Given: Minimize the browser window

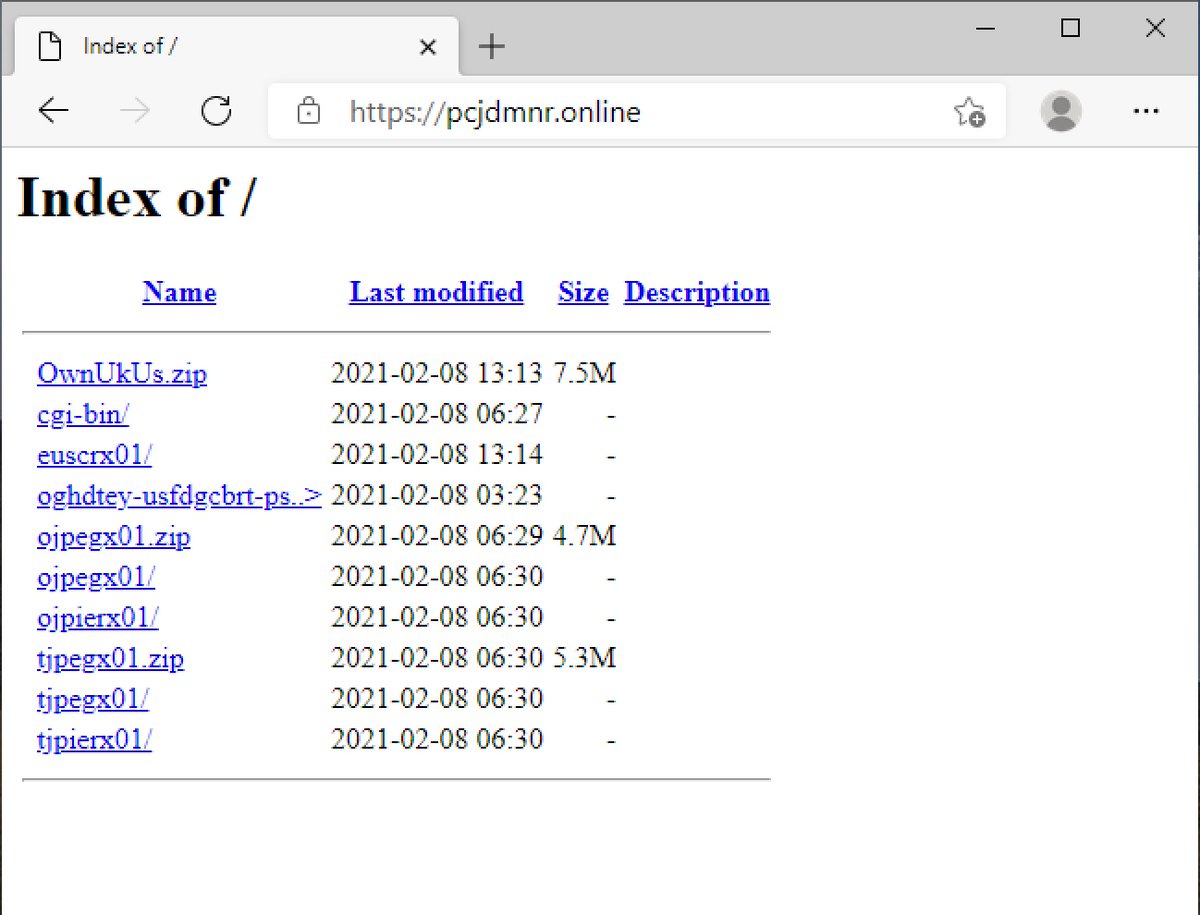Looking at the screenshot, I should click(x=985, y=29).
